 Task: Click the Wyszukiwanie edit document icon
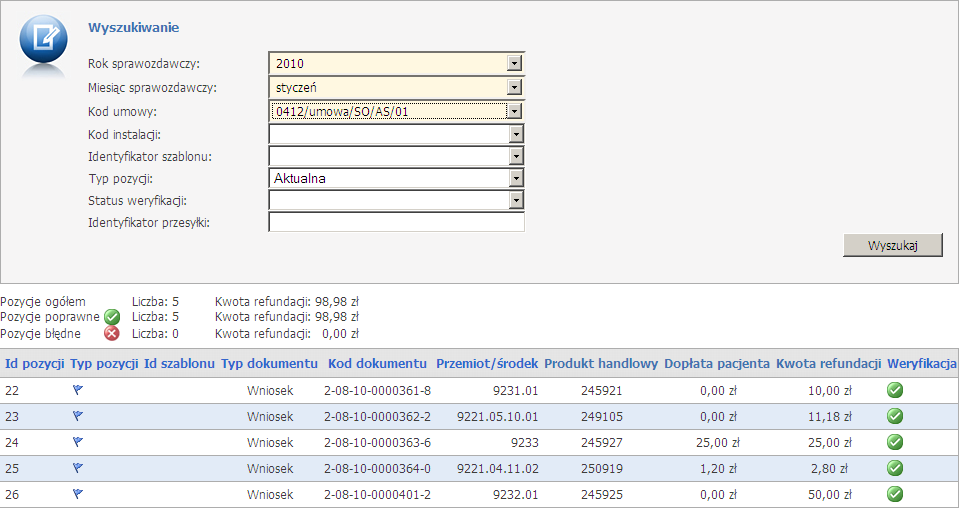(x=44, y=42)
